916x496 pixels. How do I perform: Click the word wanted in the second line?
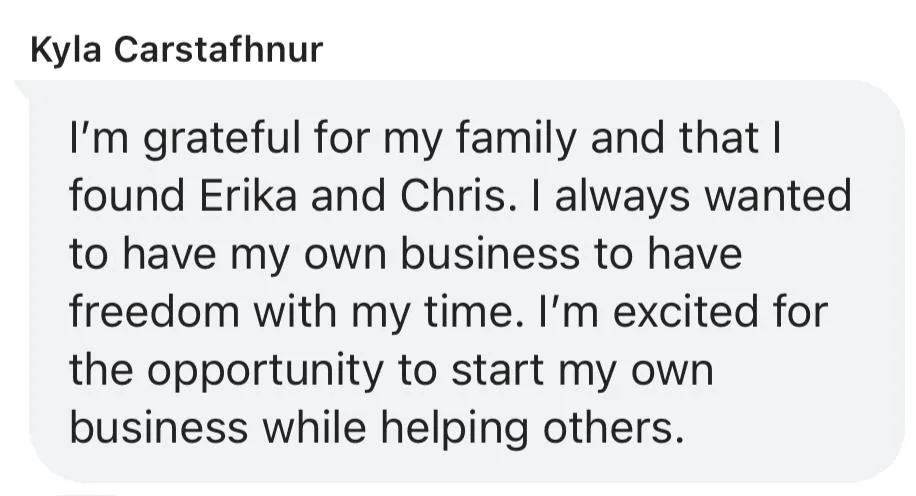778,196
